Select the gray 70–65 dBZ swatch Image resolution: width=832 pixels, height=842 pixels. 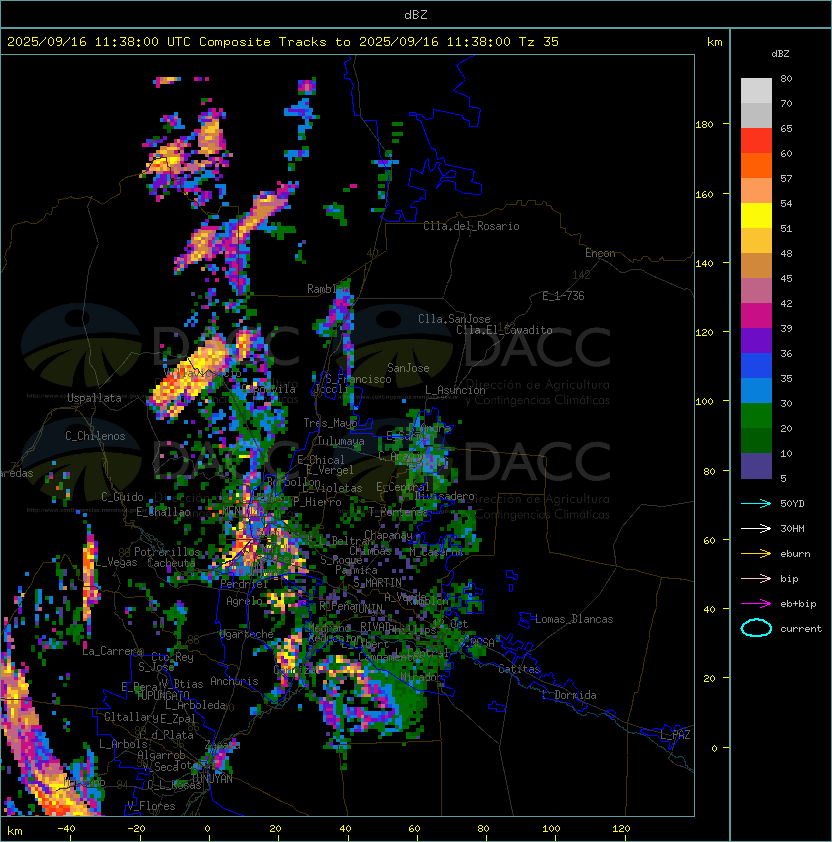pos(756,115)
